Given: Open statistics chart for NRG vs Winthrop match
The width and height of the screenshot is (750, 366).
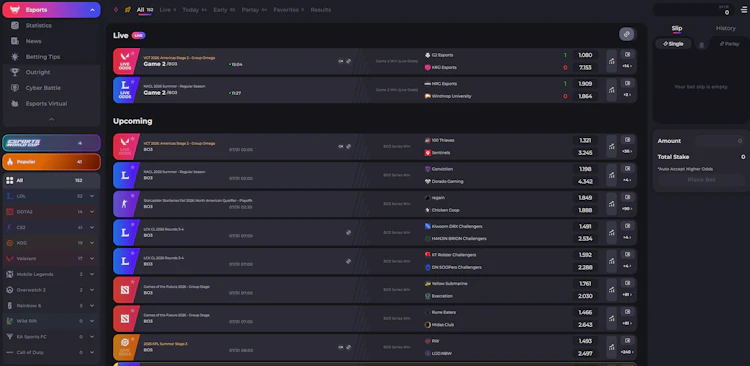Looking at the screenshot, I should pos(611,90).
